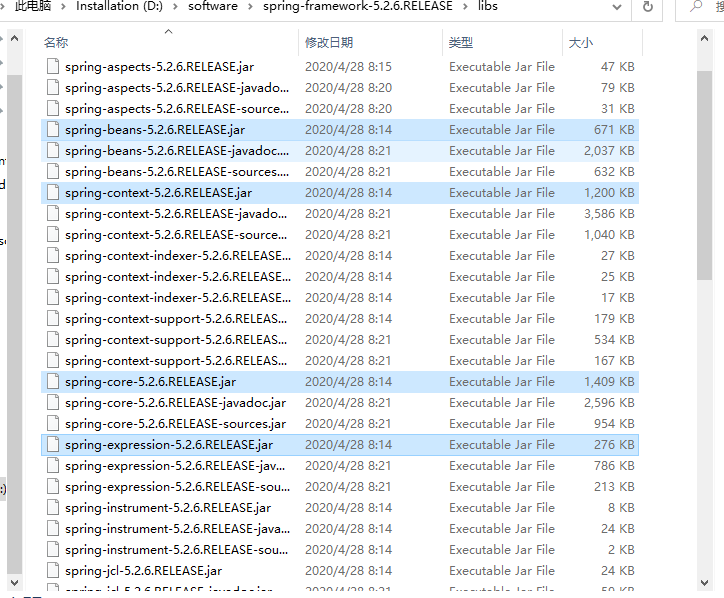Click the 2020/4/28 8:15 date cell

[x=348, y=66]
